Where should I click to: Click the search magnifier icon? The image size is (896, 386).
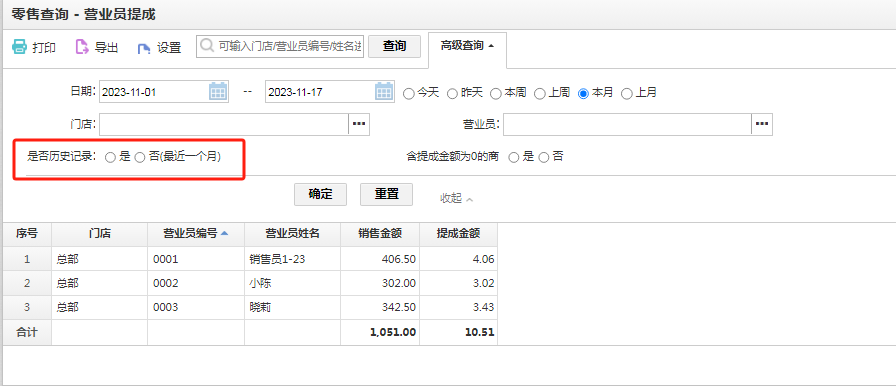click(207, 46)
